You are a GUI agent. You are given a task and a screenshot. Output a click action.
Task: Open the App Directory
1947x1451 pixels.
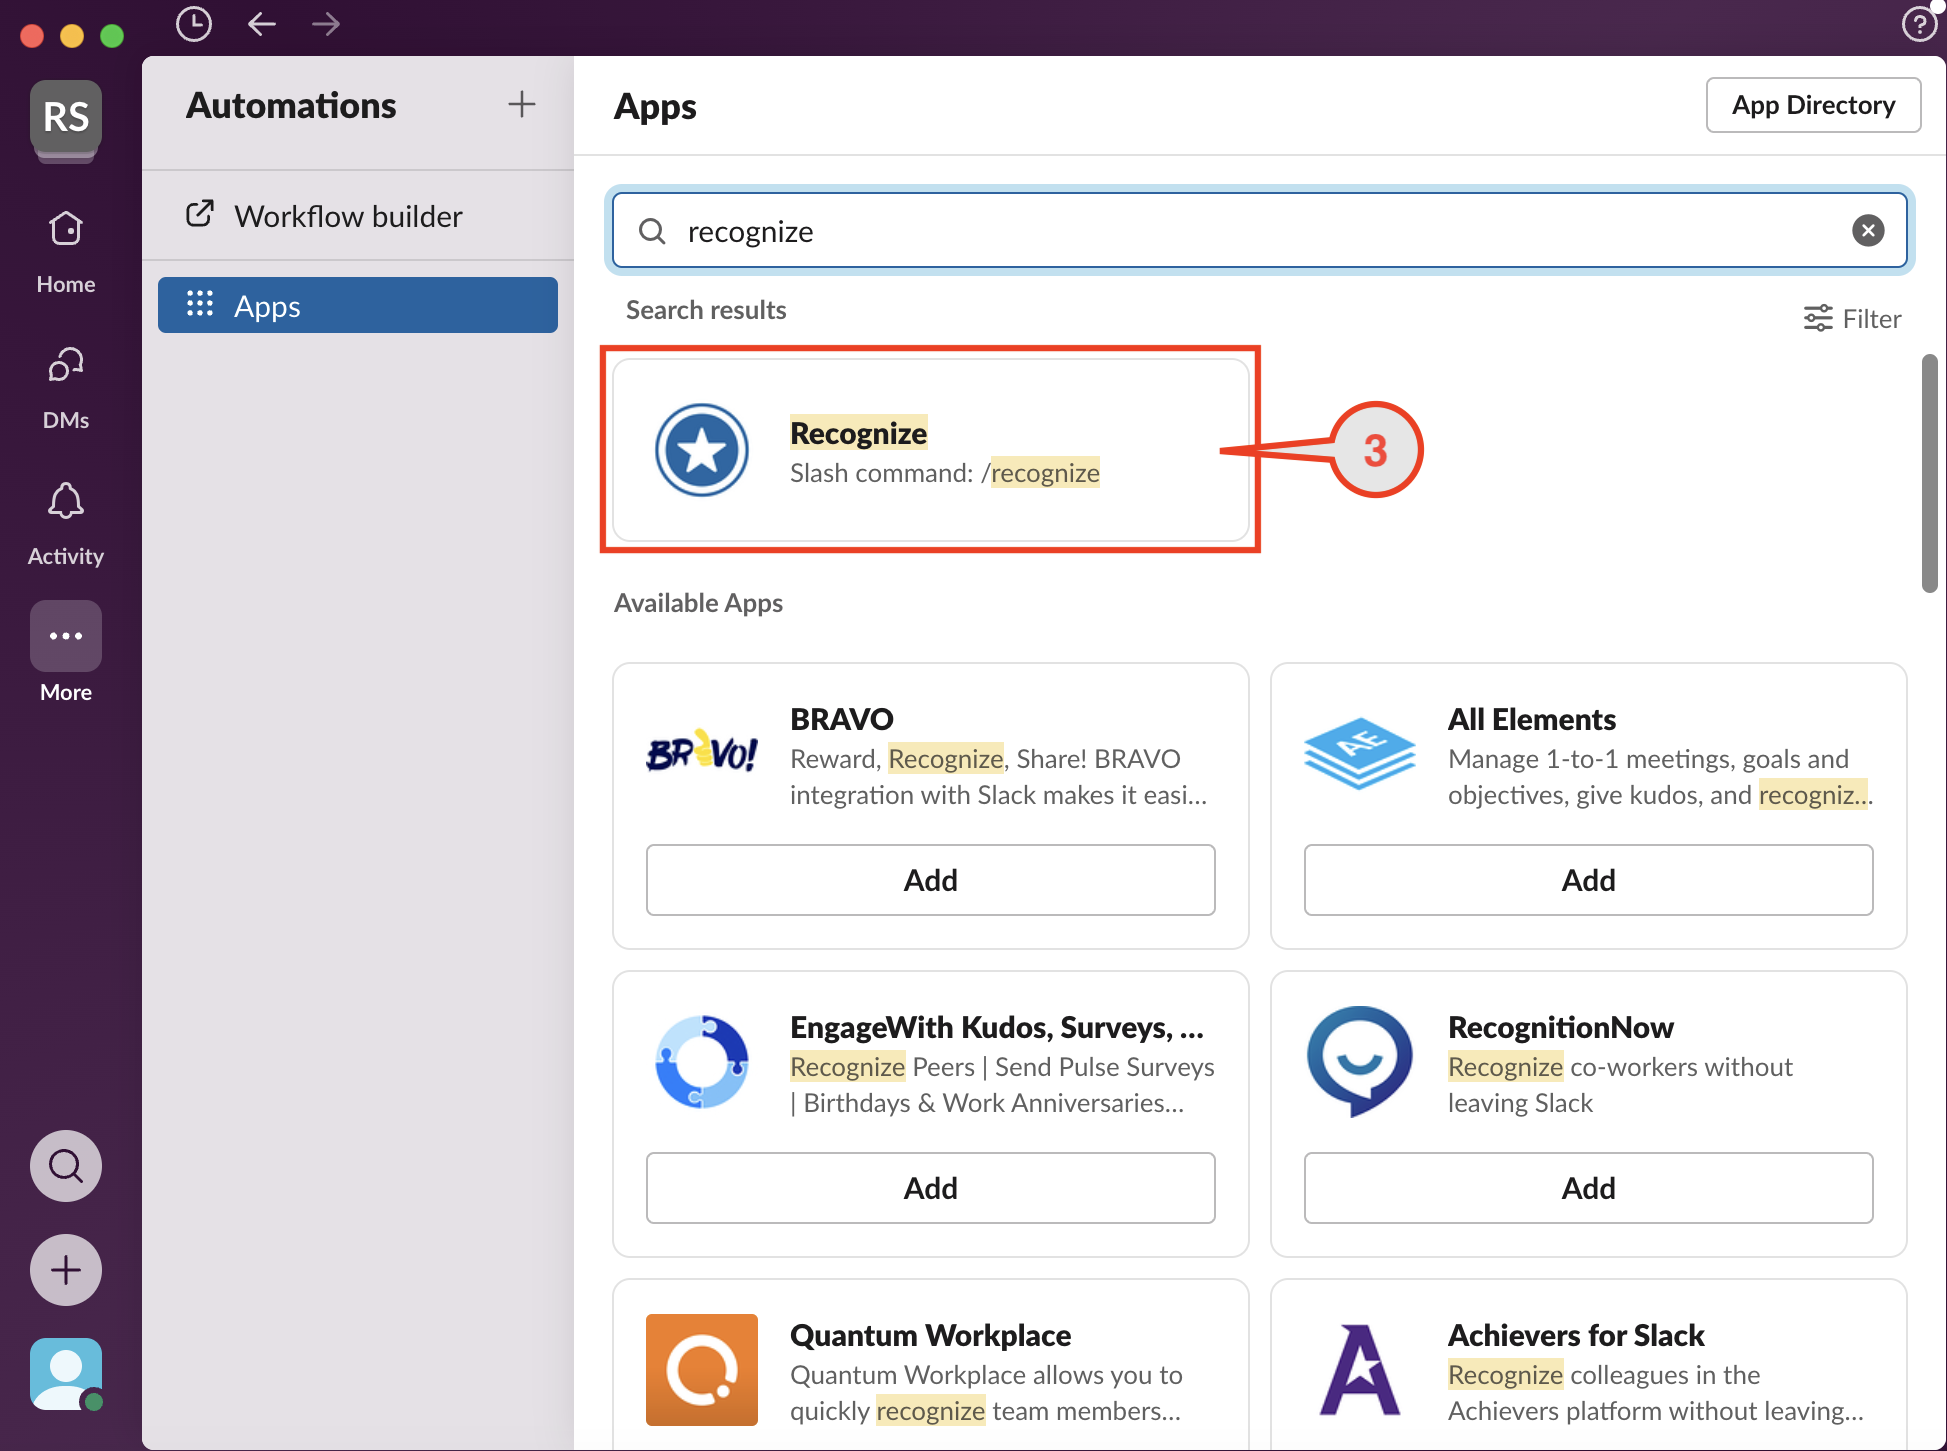point(1813,105)
